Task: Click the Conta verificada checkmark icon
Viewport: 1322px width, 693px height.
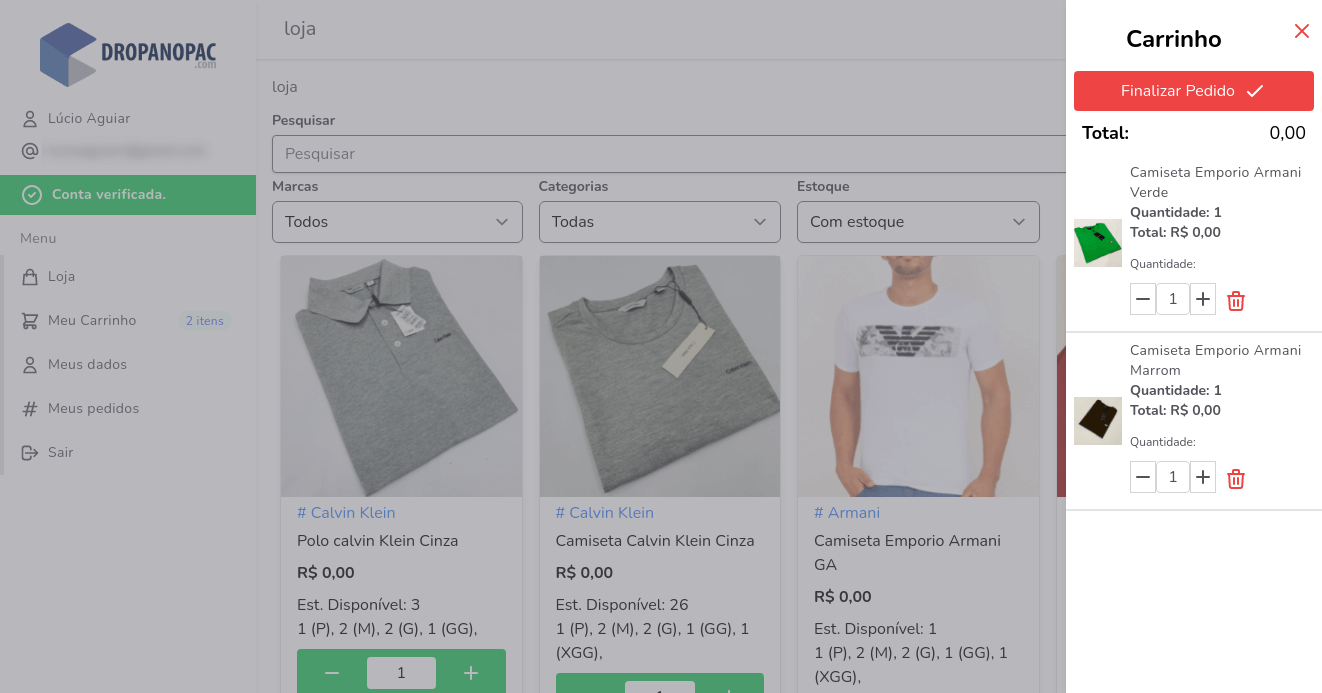Action: pyautogui.click(x=32, y=194)
